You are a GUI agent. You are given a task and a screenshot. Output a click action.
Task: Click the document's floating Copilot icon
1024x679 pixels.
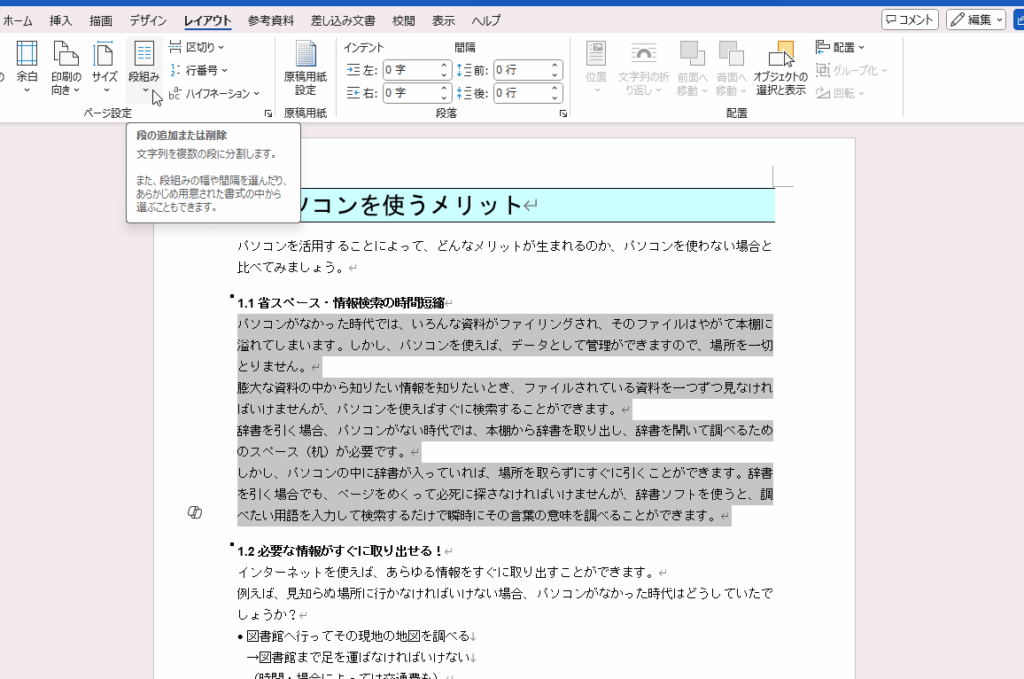point(195,512)
